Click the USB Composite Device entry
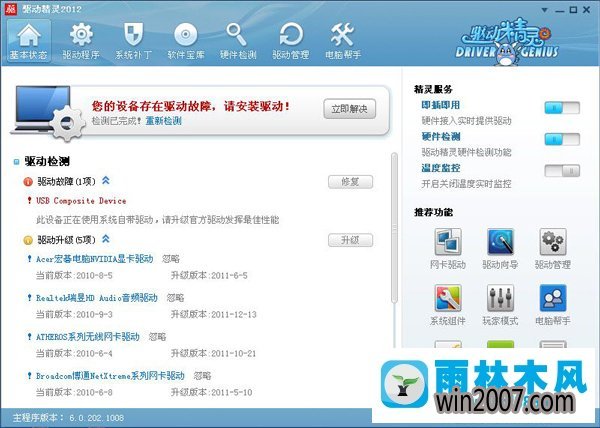Screen dimensions: 600x428 coord(81,201)
